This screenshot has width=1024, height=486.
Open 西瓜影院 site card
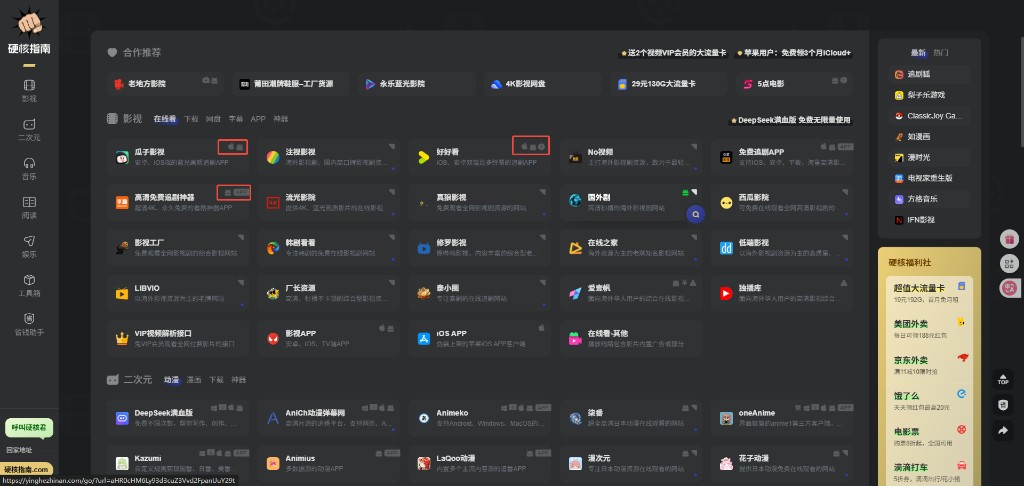[x=782, y=202]
